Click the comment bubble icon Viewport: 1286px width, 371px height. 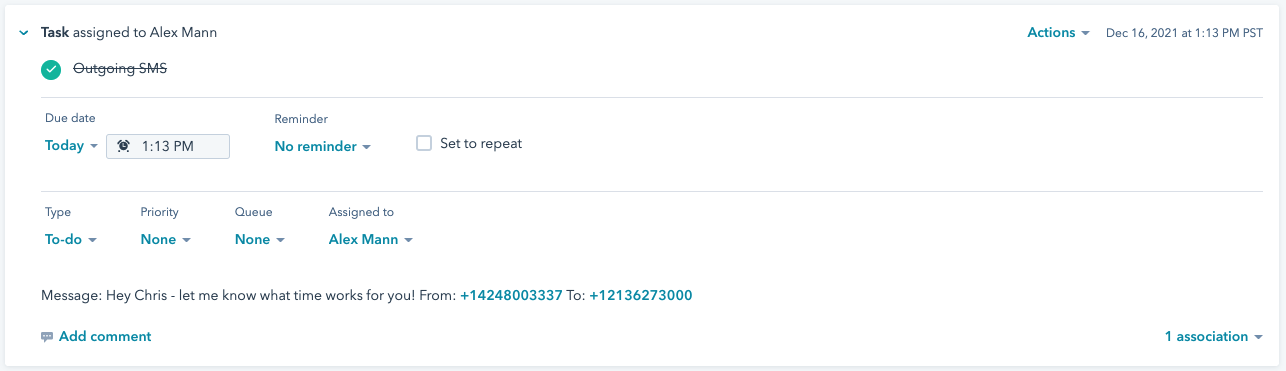coord(47,337)
